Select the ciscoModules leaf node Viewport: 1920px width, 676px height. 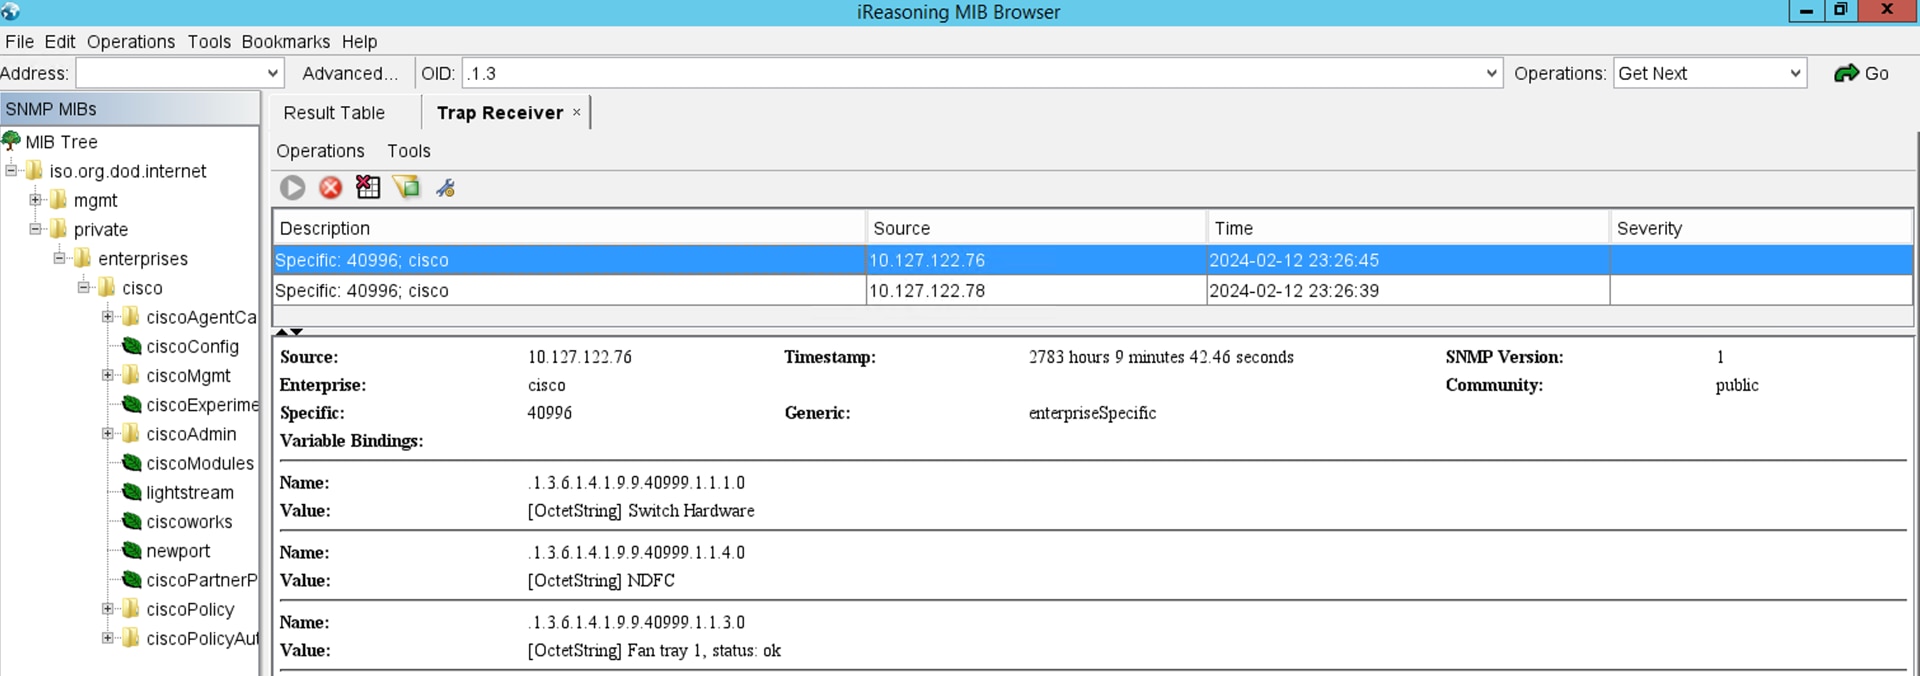[200, 463]
